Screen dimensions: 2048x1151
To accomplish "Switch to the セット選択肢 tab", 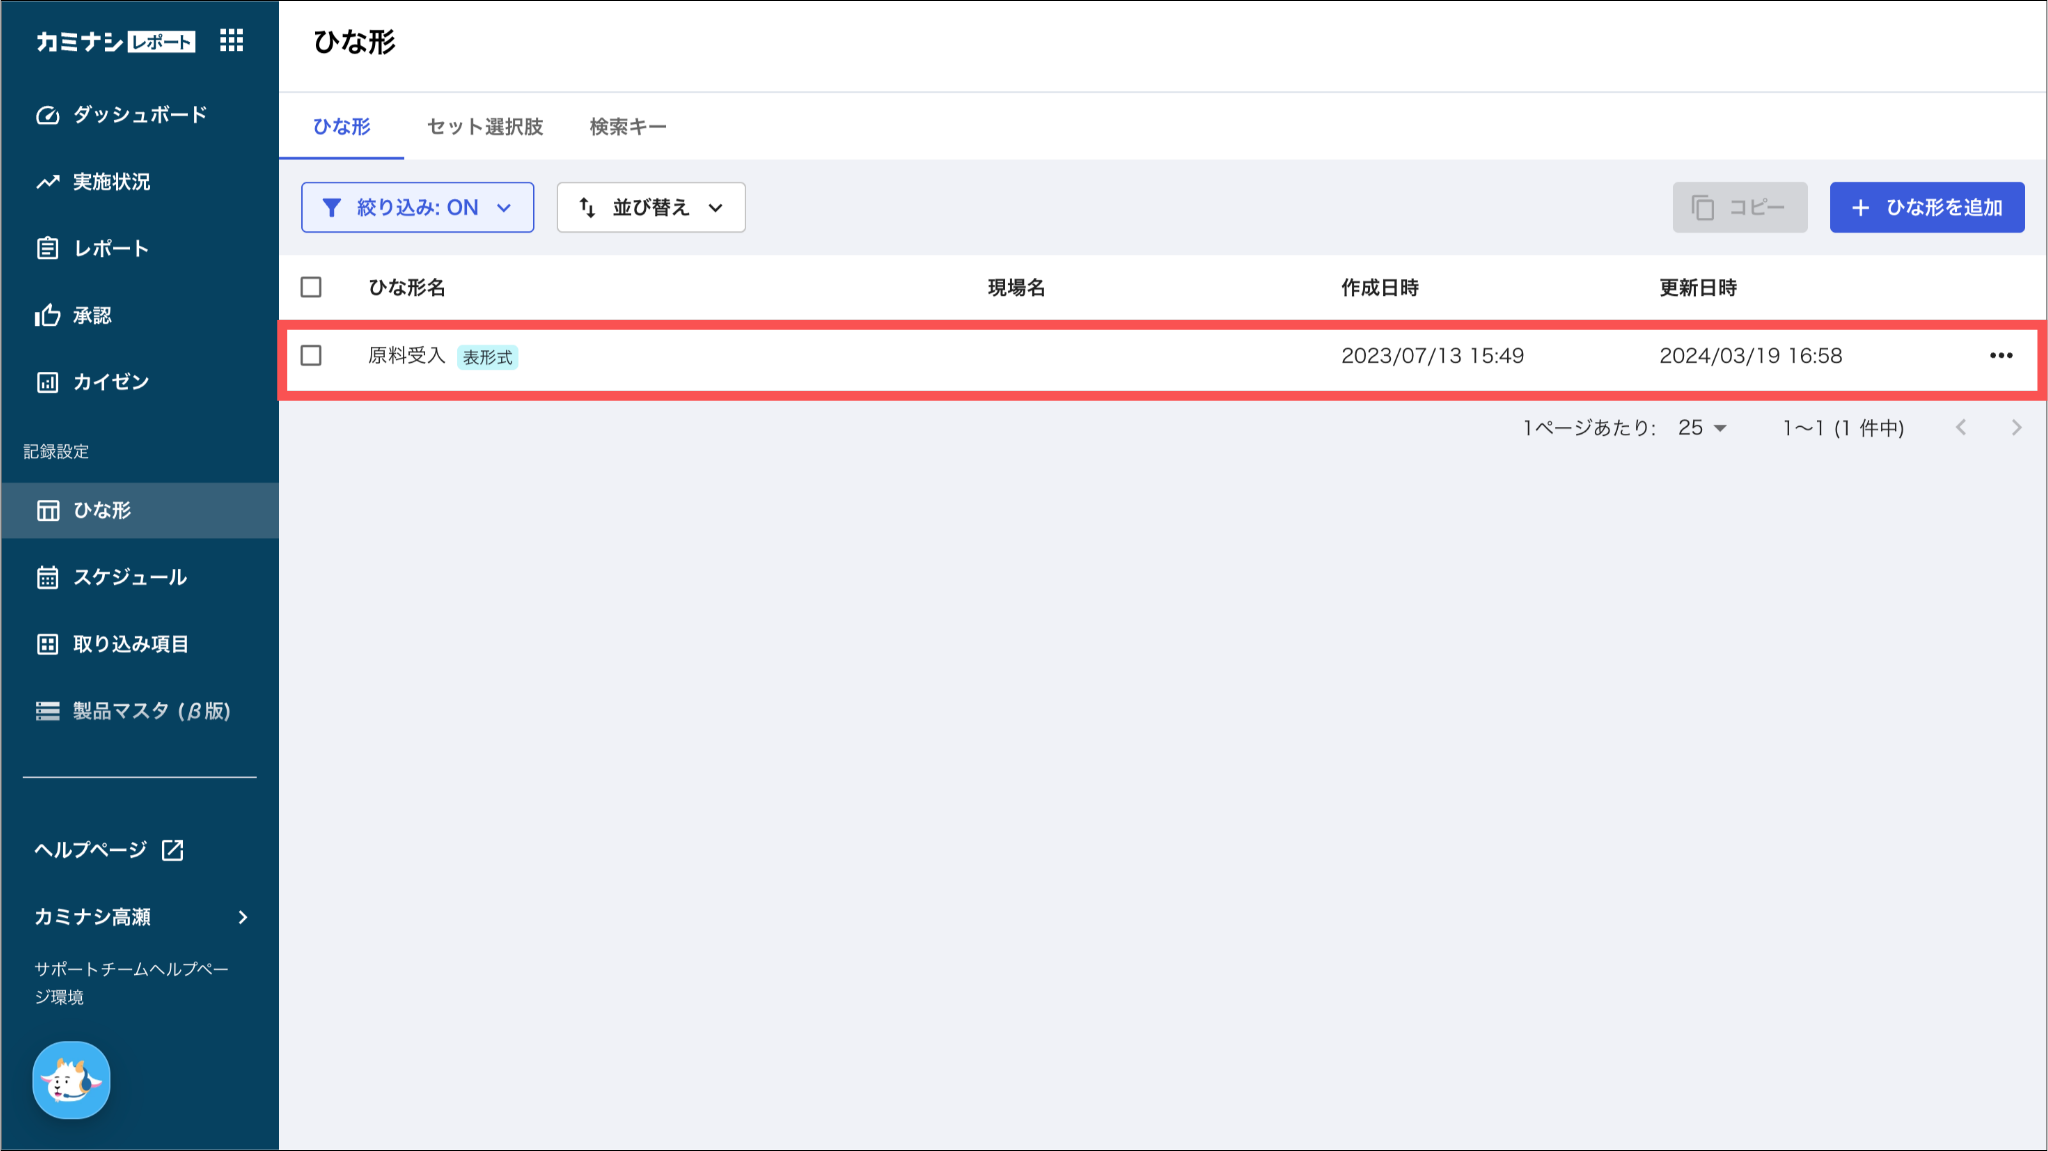I will (x=484, y=127).
